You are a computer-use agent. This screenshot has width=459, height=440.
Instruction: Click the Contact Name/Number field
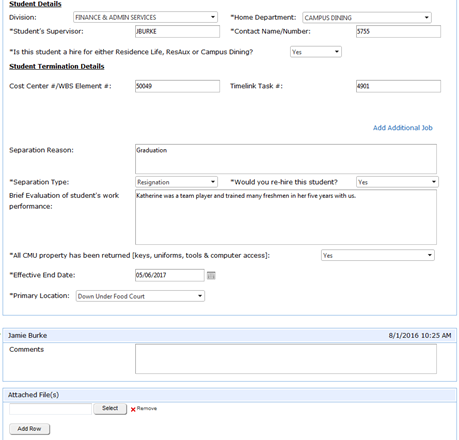398,31
